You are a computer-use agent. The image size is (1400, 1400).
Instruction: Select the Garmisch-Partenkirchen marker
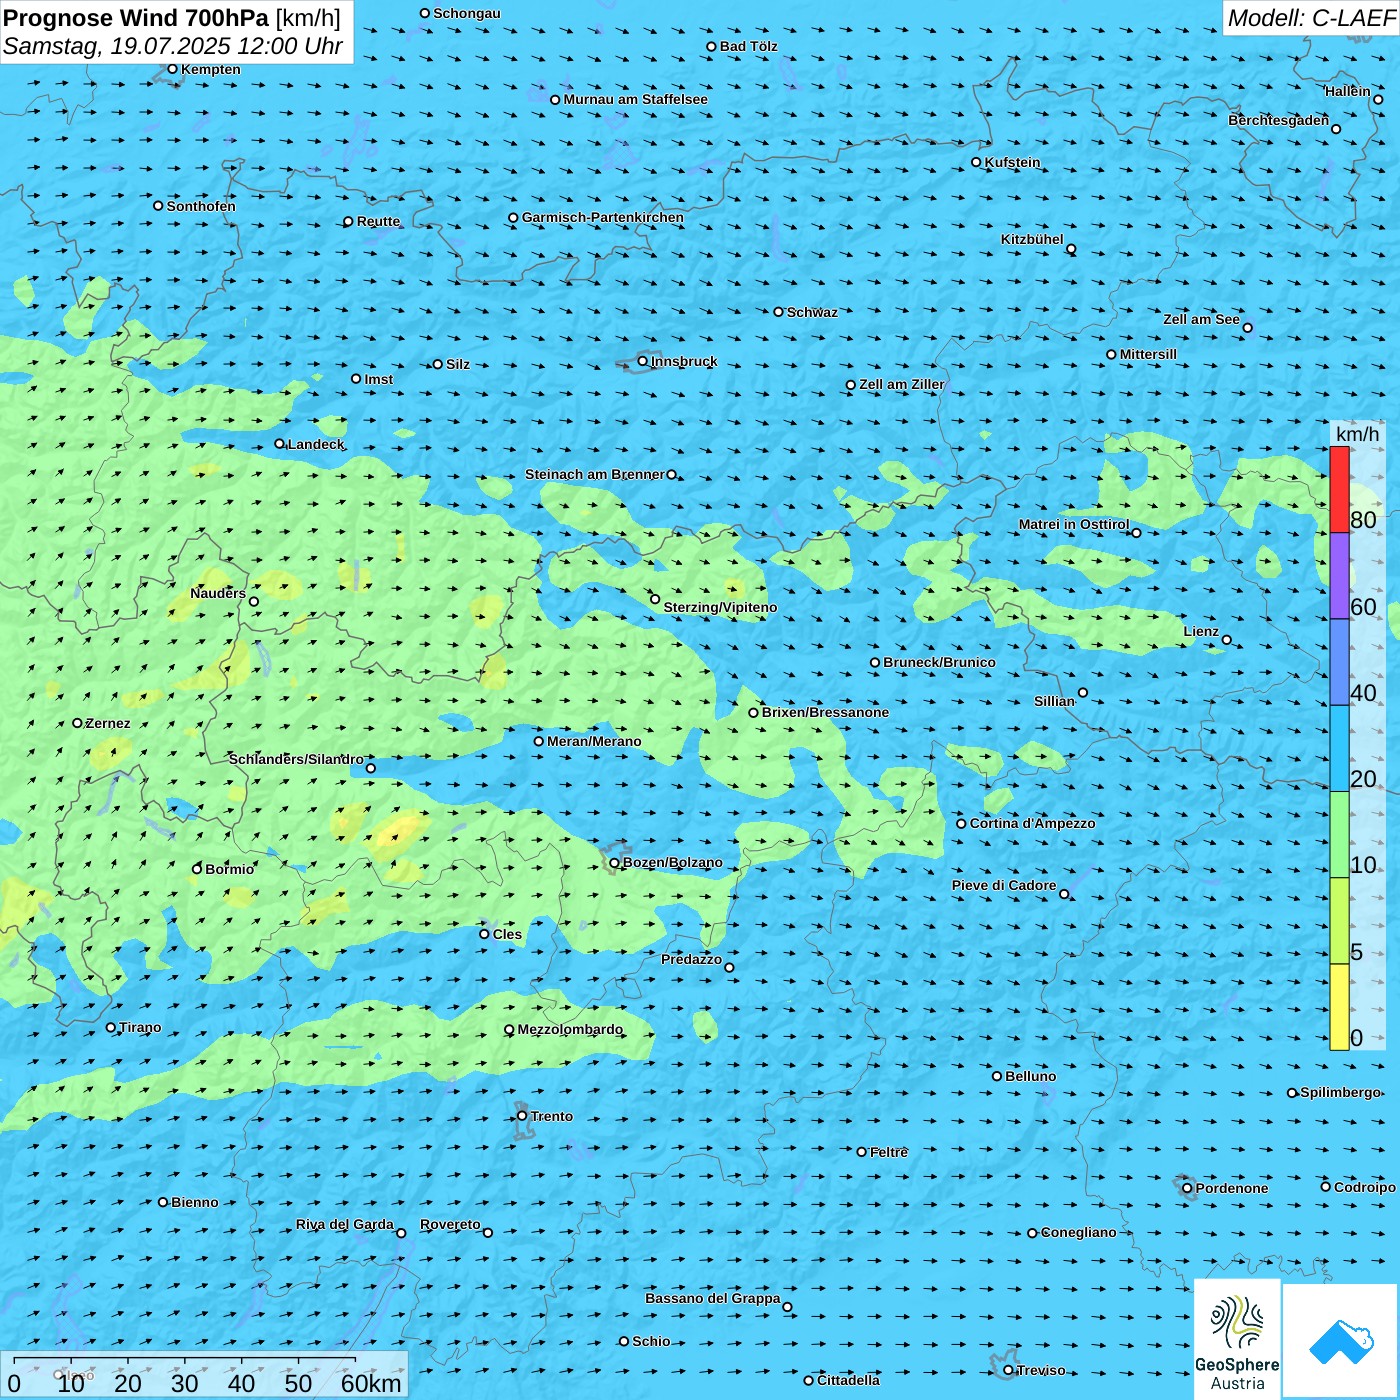513,218
